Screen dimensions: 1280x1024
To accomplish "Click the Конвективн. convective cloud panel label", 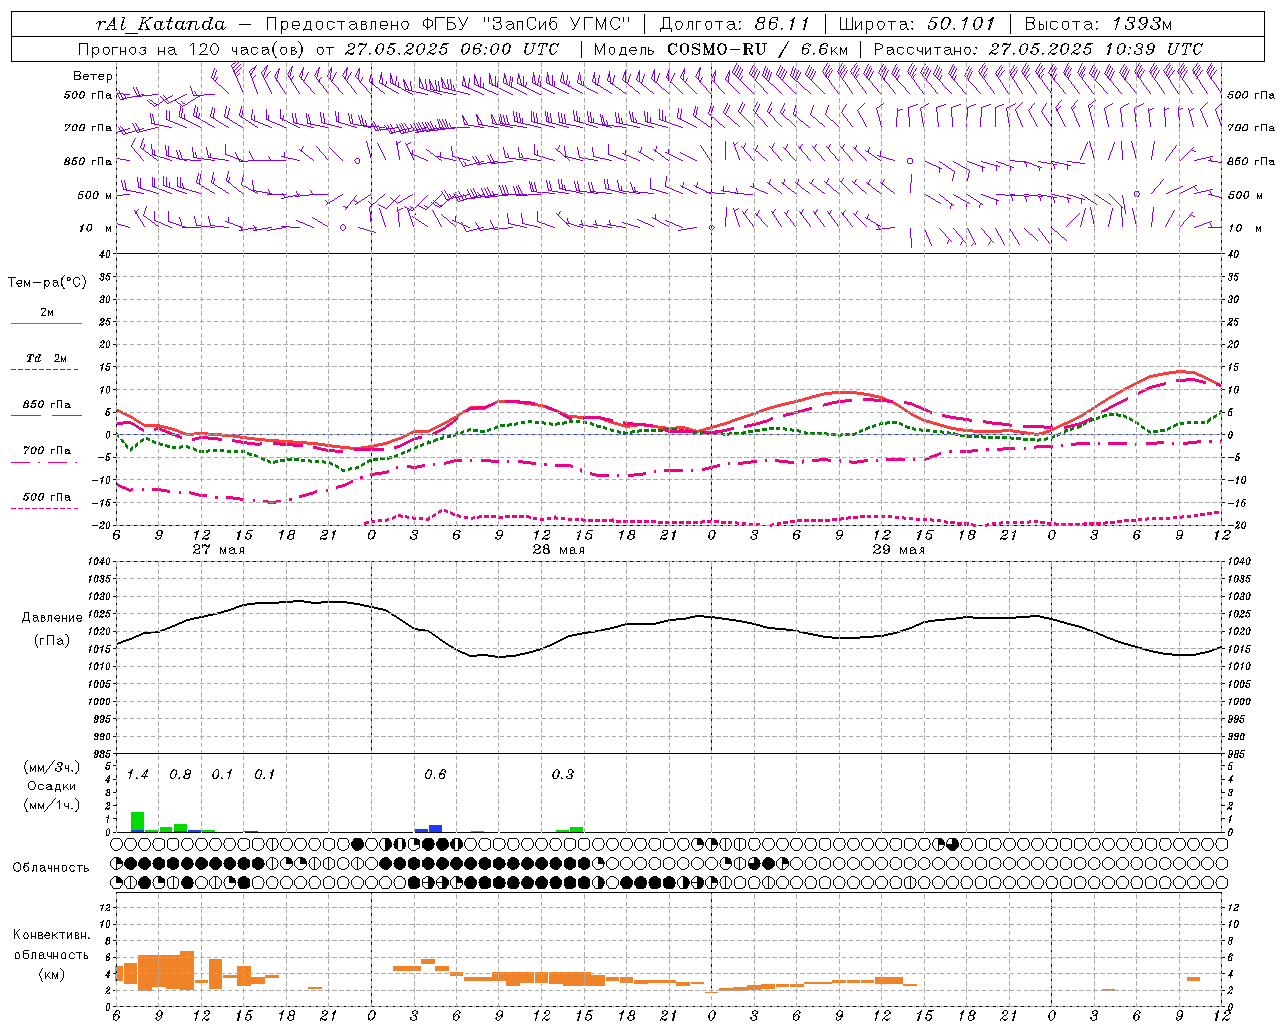I will tap(51, 935).
